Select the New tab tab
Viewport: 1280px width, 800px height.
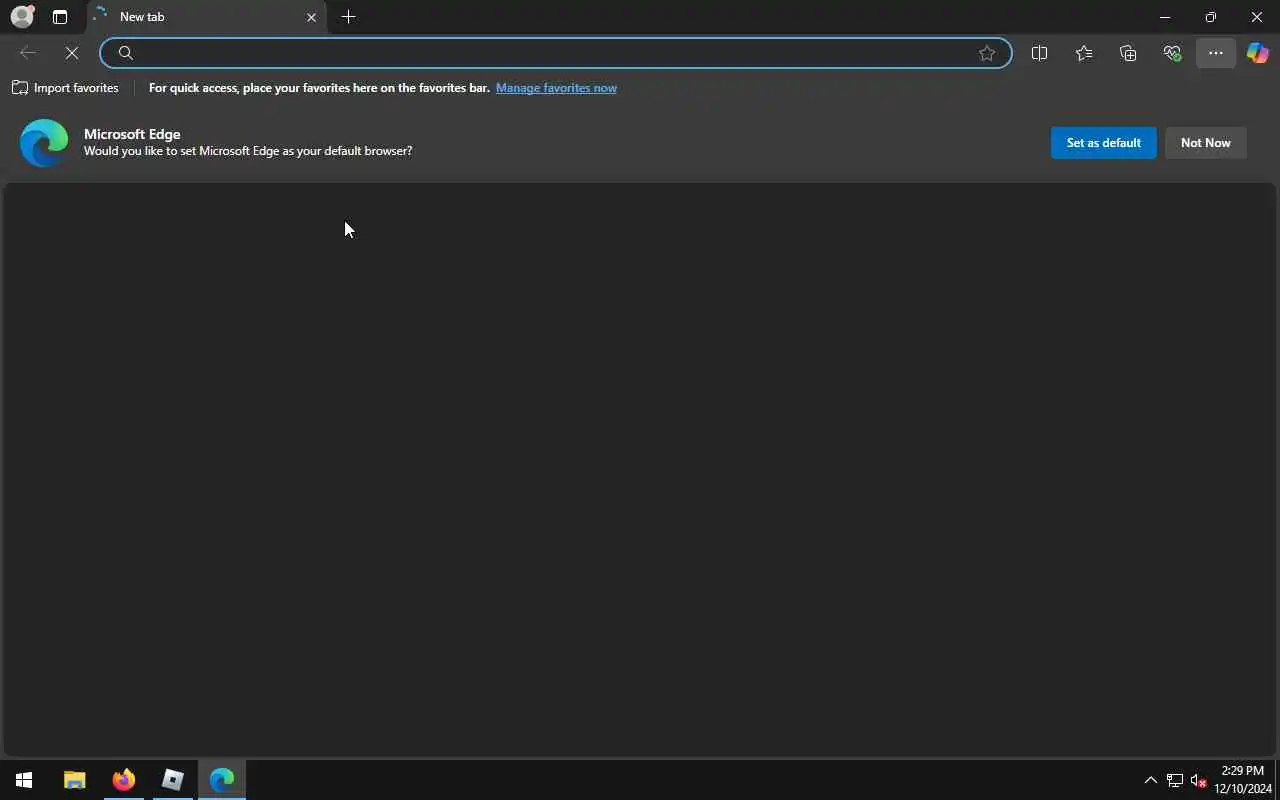(x=205, y=17)
